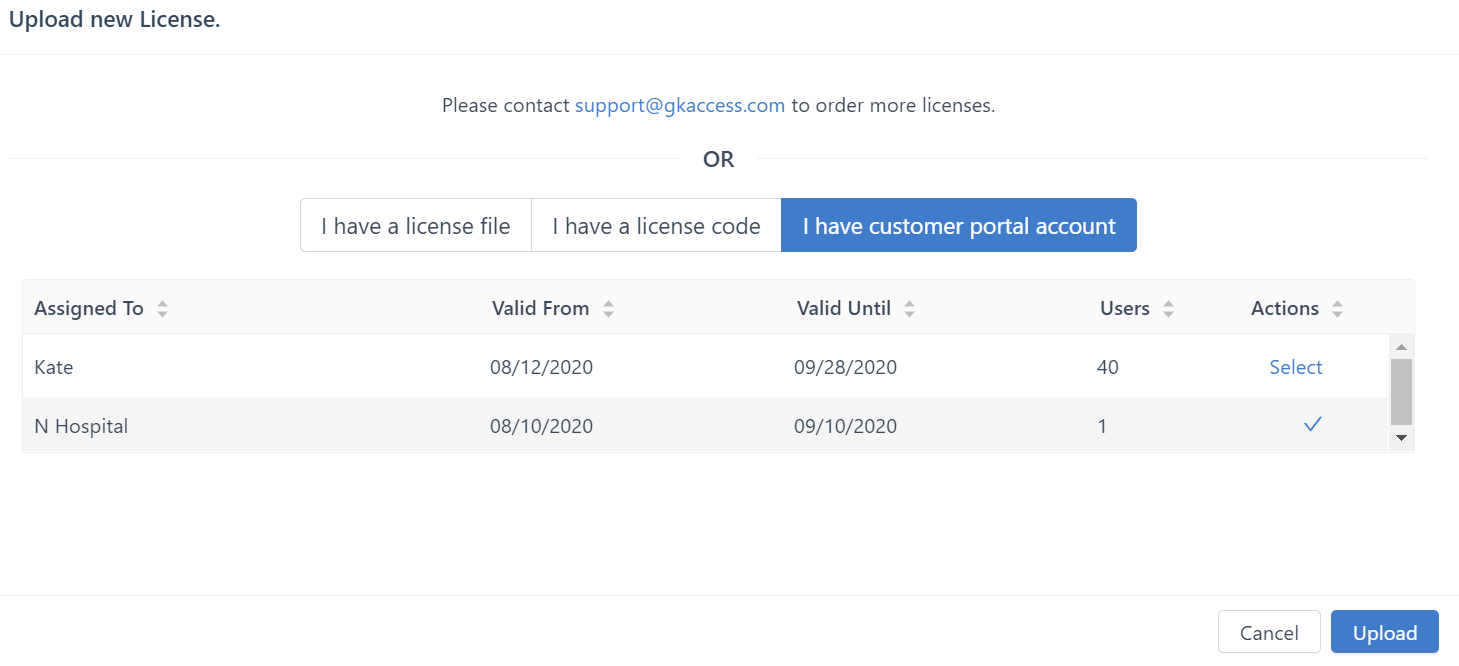The height and width of the screenshot is (666, 1459).
Task: Sort by Assigned To column icon
Action: click(162, 309)
